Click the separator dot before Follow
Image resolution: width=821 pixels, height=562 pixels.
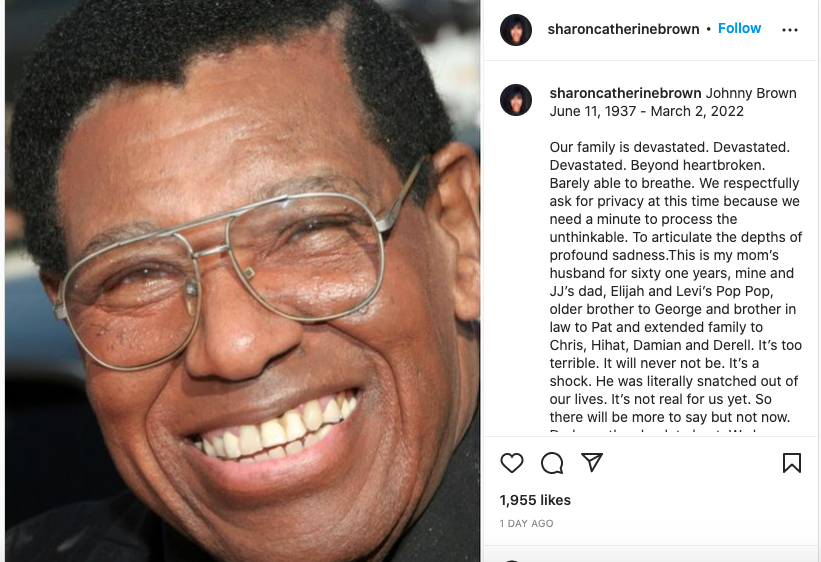[708, 29]
